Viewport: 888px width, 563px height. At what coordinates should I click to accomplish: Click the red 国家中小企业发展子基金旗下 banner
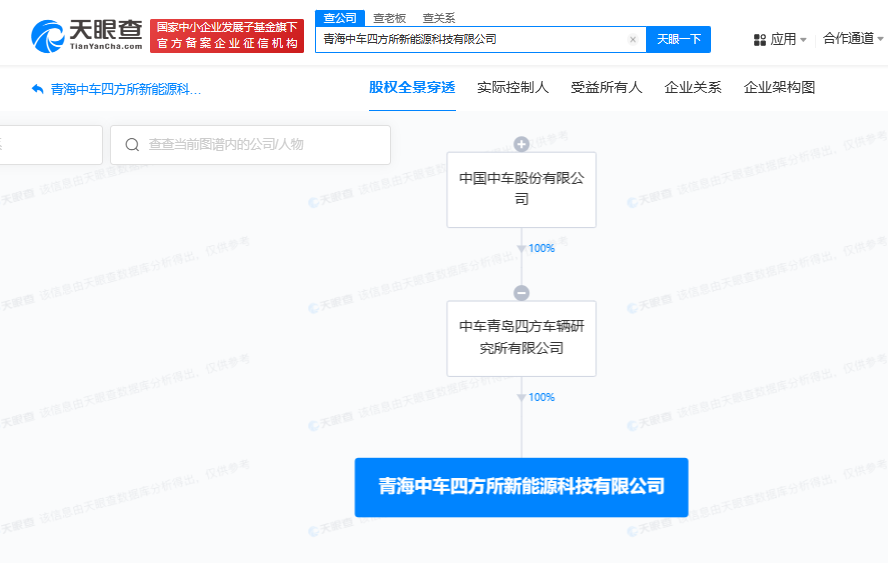pos(227,36)
